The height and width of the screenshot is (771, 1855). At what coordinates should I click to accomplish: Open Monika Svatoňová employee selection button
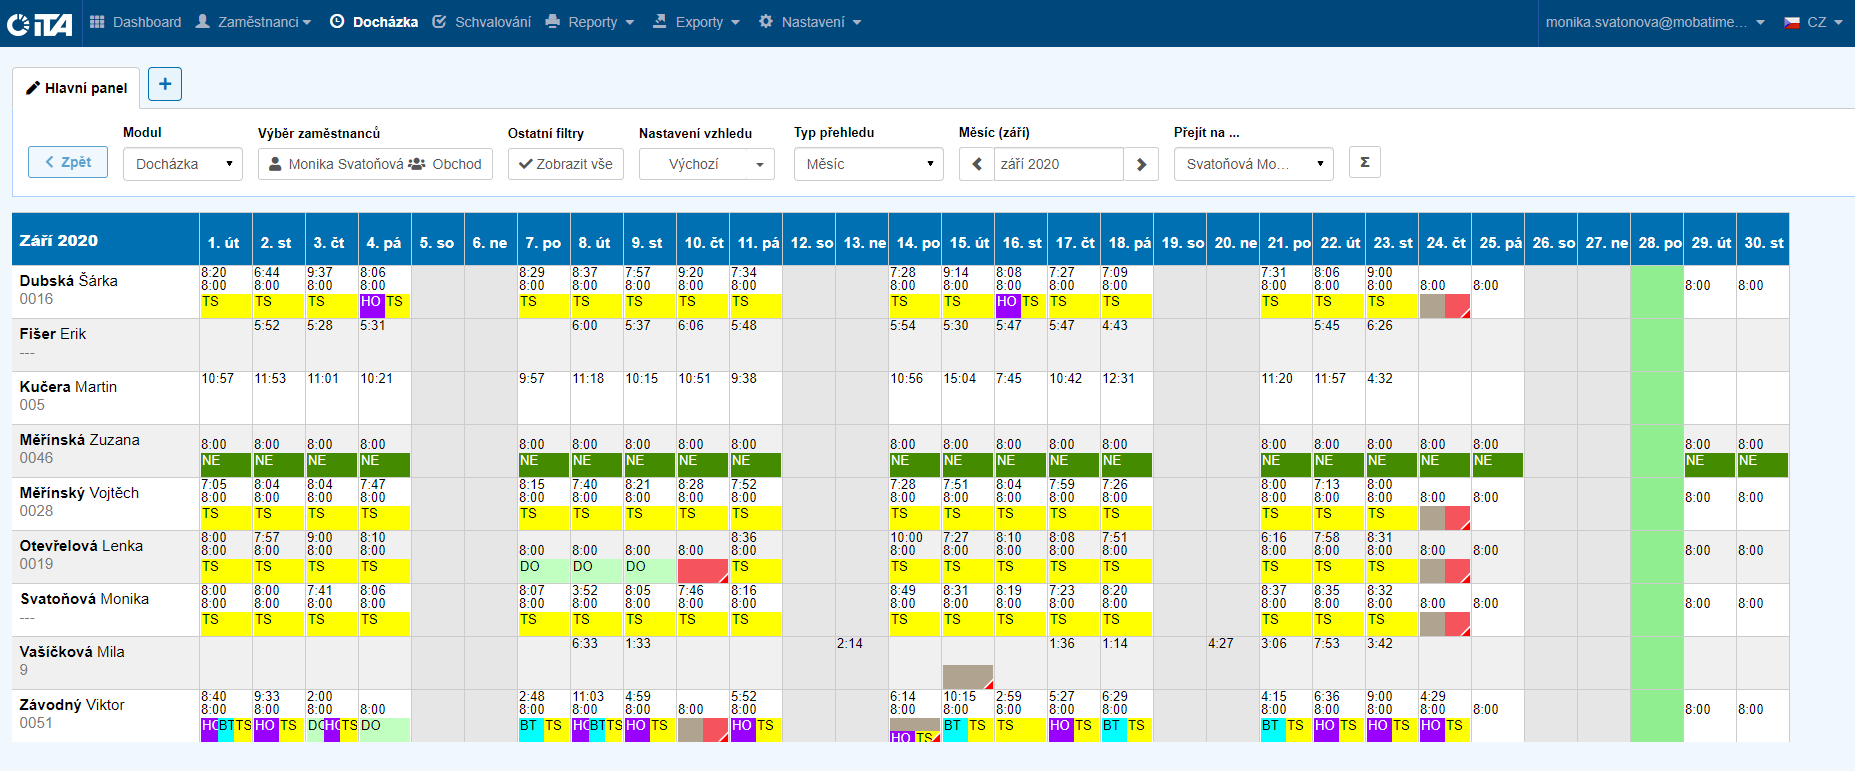tap(375, 164)
